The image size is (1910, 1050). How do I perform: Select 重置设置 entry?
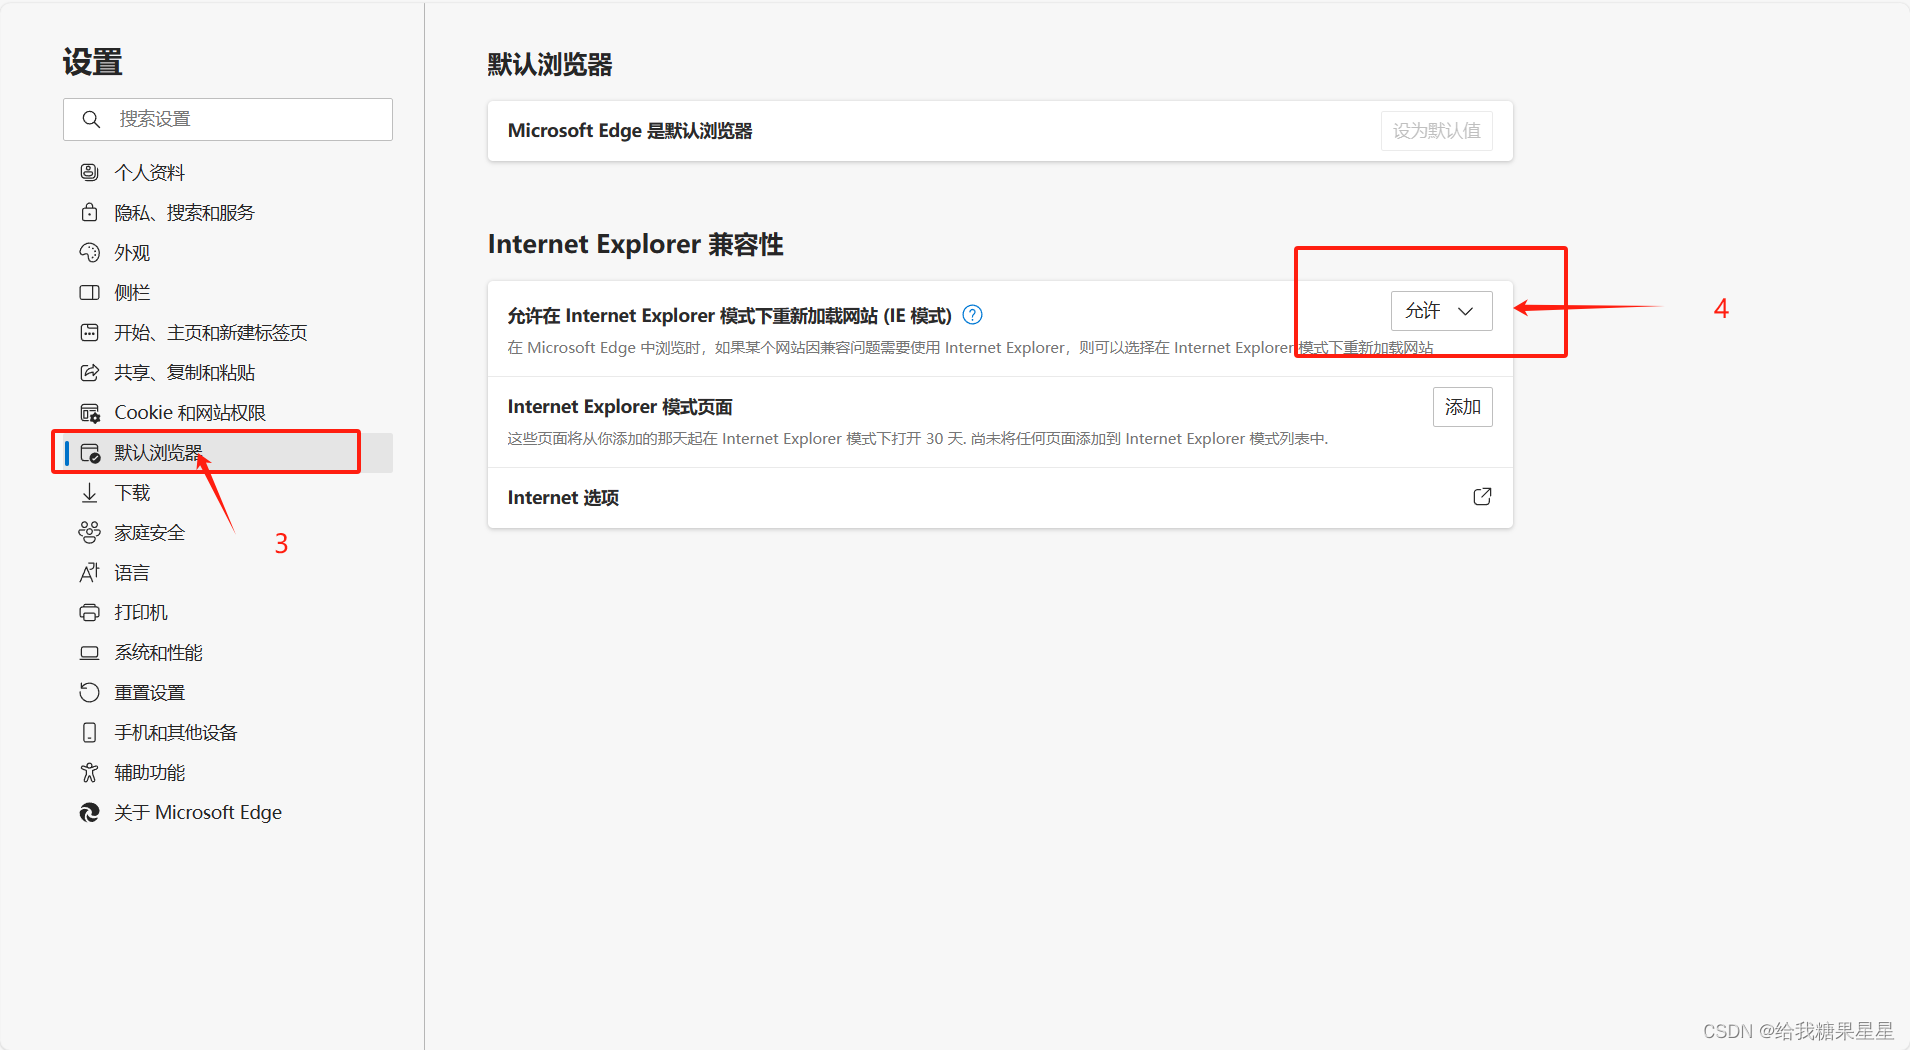pyautogui.click(x=228, y=692)
